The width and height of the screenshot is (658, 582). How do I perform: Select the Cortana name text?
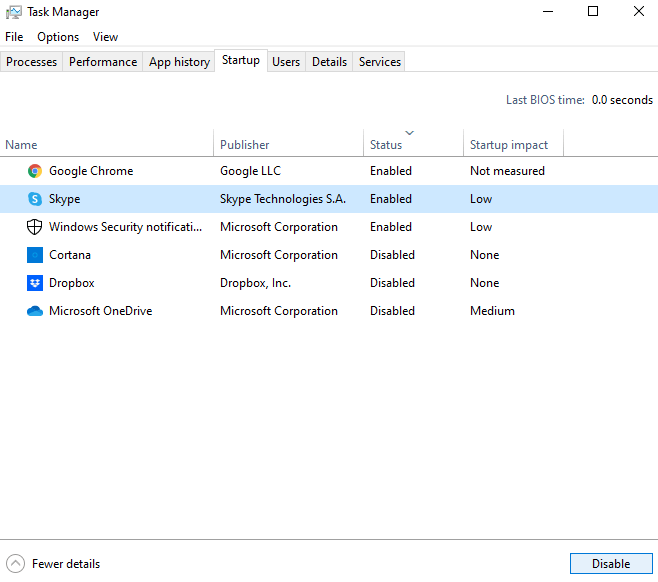(x=70, y=255)
